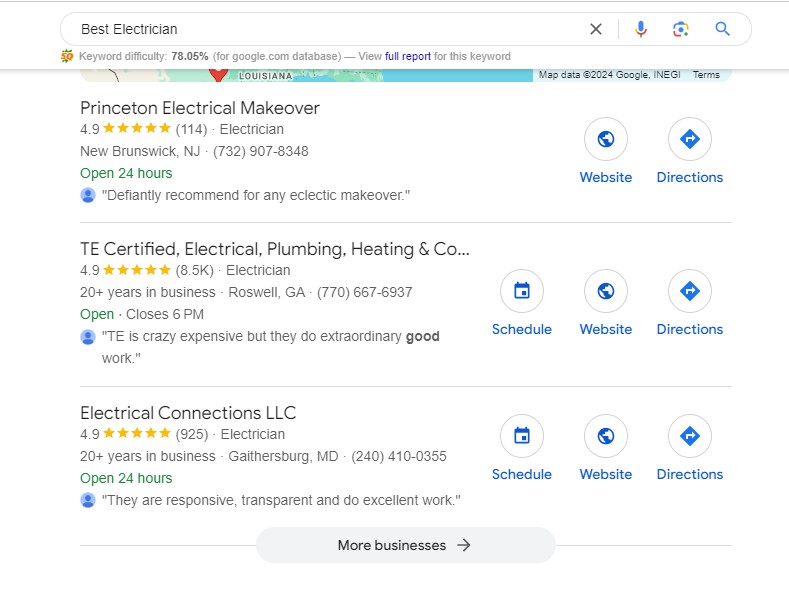Image resolution: width=789 pixels, height=596 pixels.
Task: Click the blue magnifier search icon
Action: pyautogui.click(x=723, y=29)
